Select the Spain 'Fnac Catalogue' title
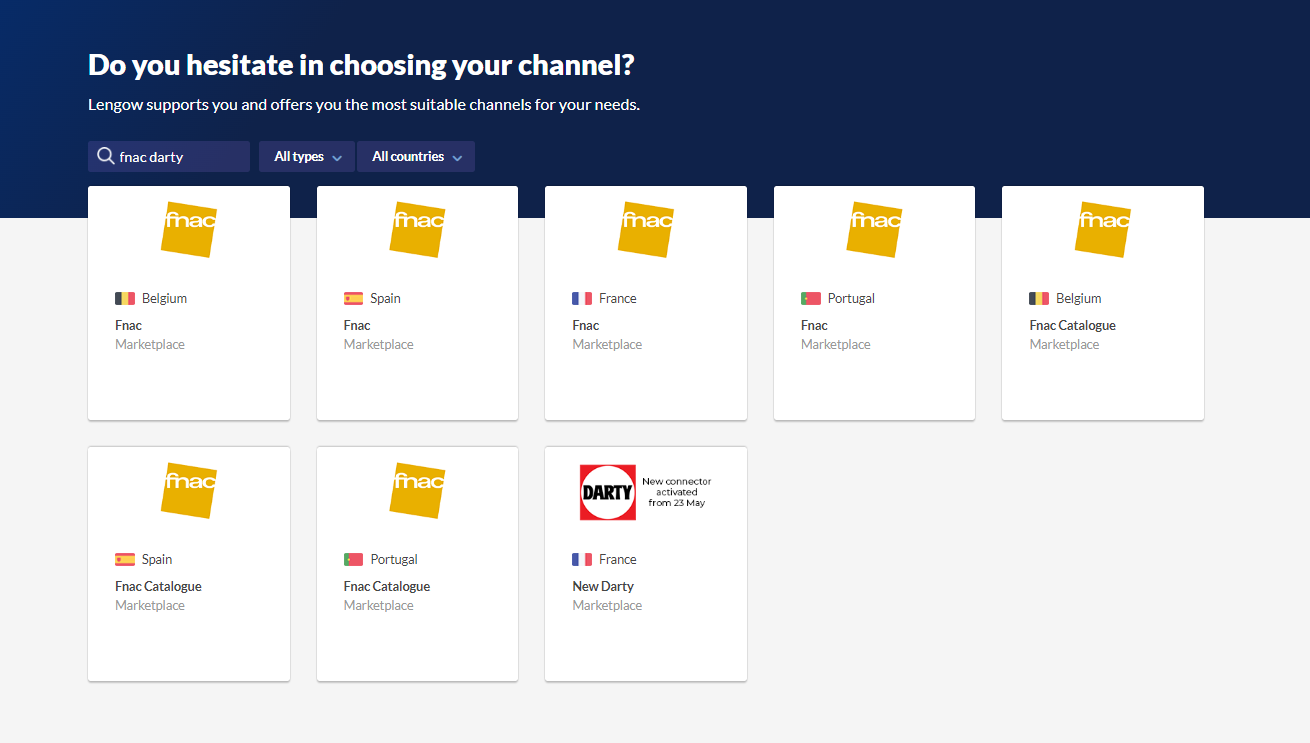The width and height of the screenshot is (1310, 743). click(x=158, y=587)
